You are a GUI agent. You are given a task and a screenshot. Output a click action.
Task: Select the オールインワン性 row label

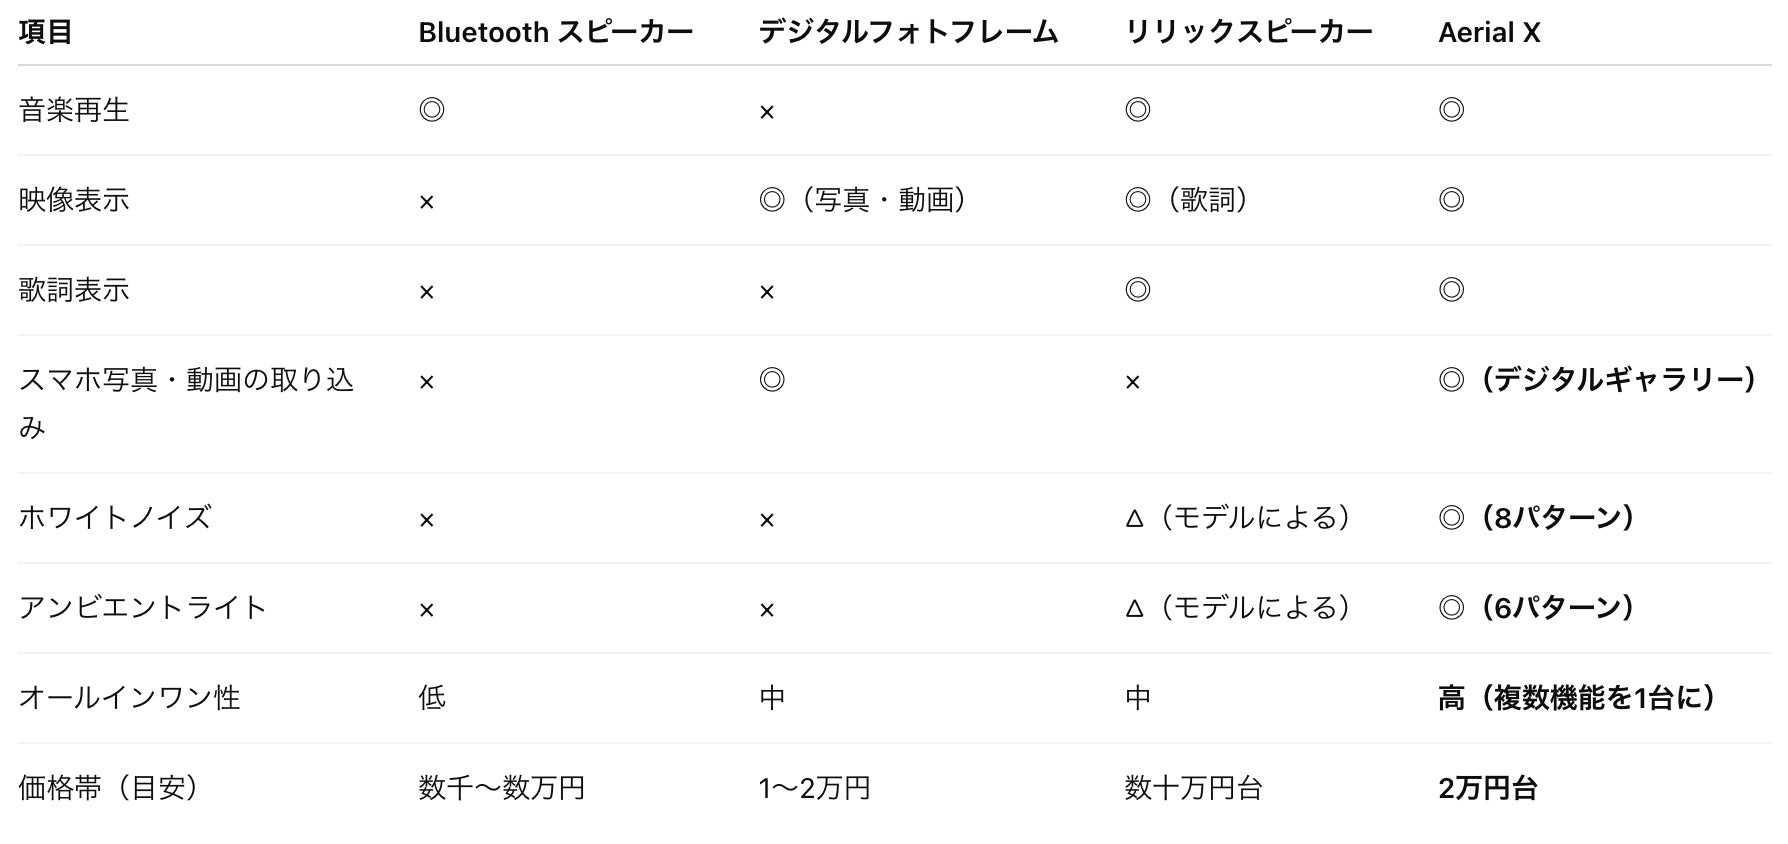(129, 698)
